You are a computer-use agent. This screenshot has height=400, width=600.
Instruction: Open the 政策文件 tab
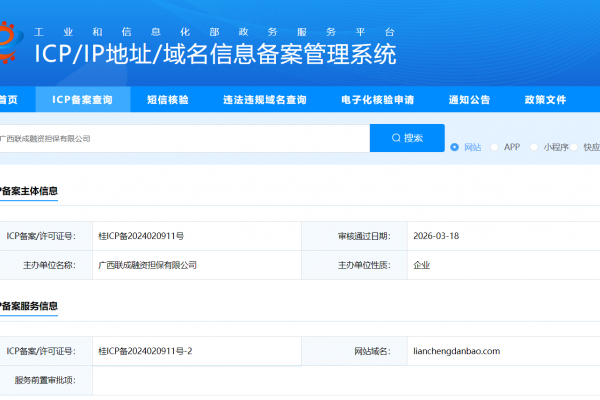[x=545, y=100]
